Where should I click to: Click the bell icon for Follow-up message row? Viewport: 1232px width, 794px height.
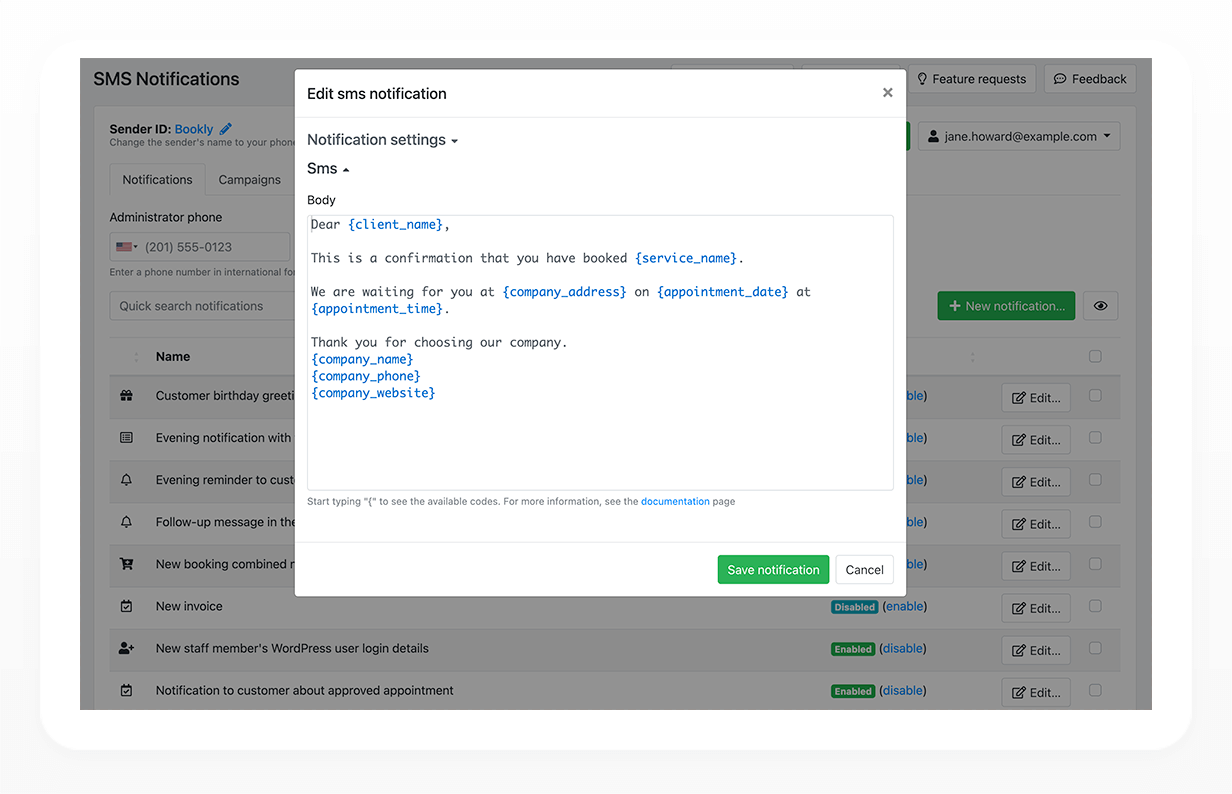pos(126,522)
